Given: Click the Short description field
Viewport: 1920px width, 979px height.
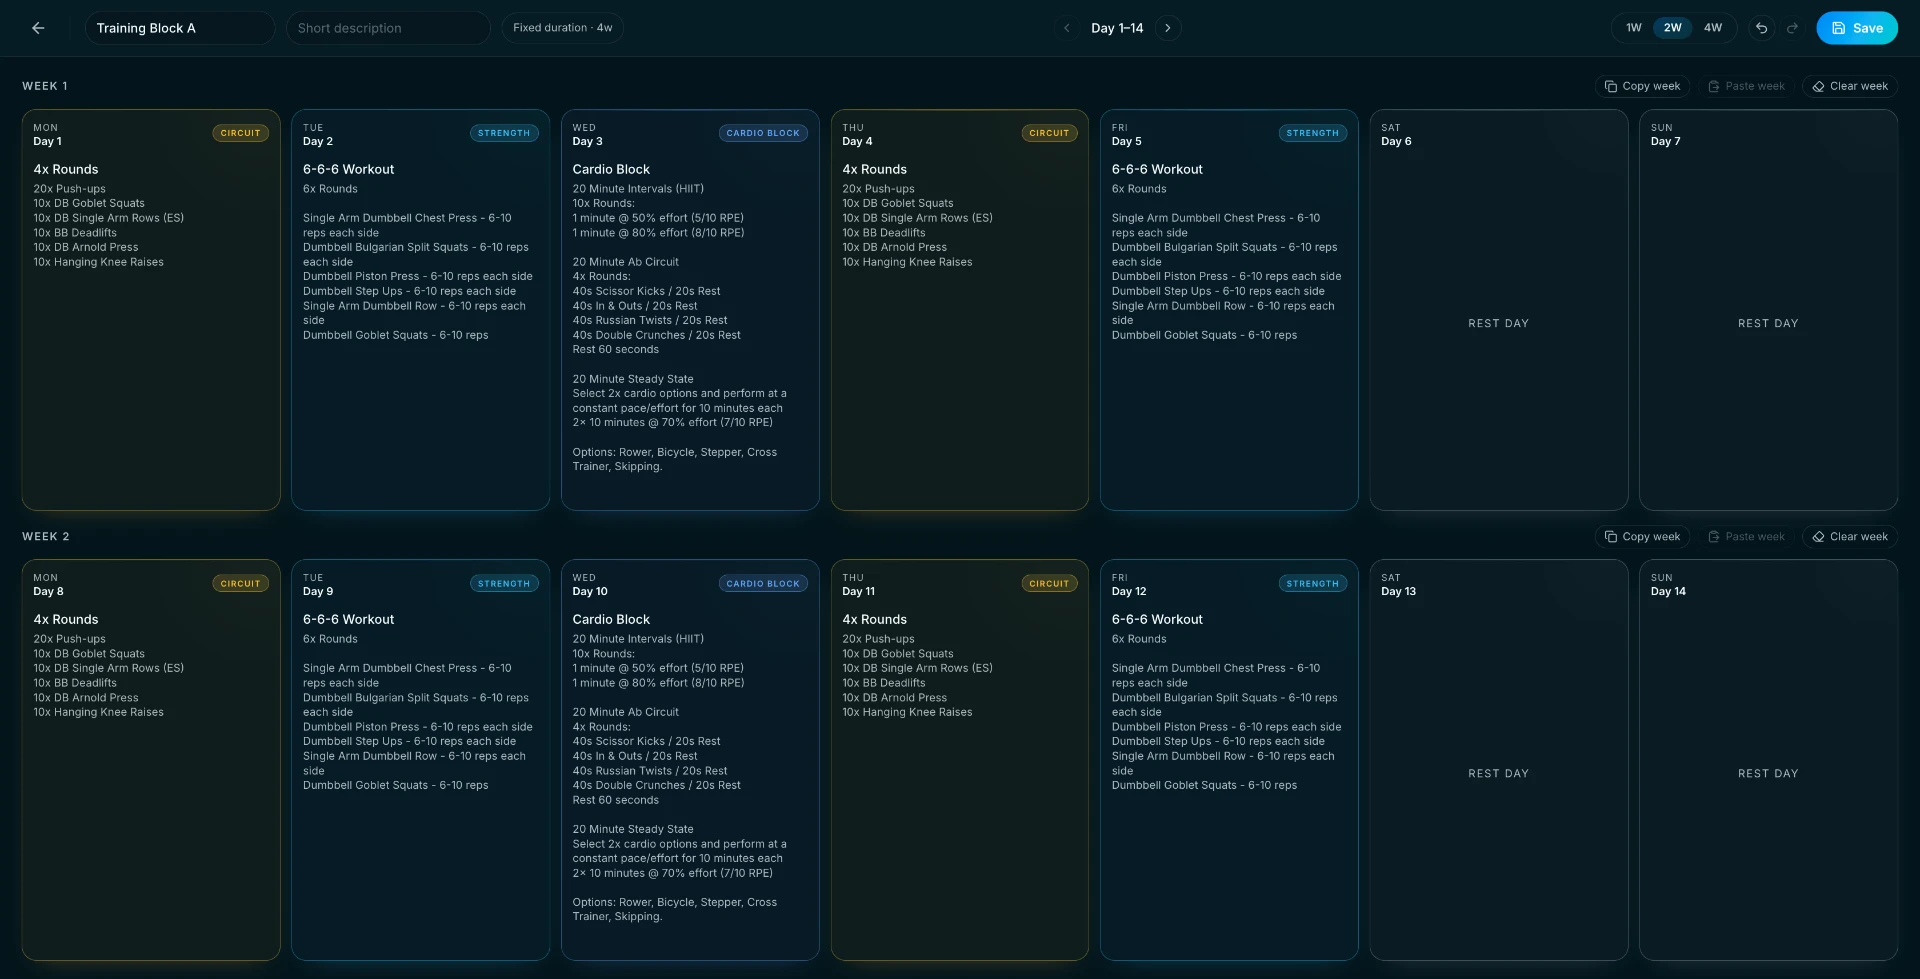Looking at the screenshot, I should (x=388, y=28).
